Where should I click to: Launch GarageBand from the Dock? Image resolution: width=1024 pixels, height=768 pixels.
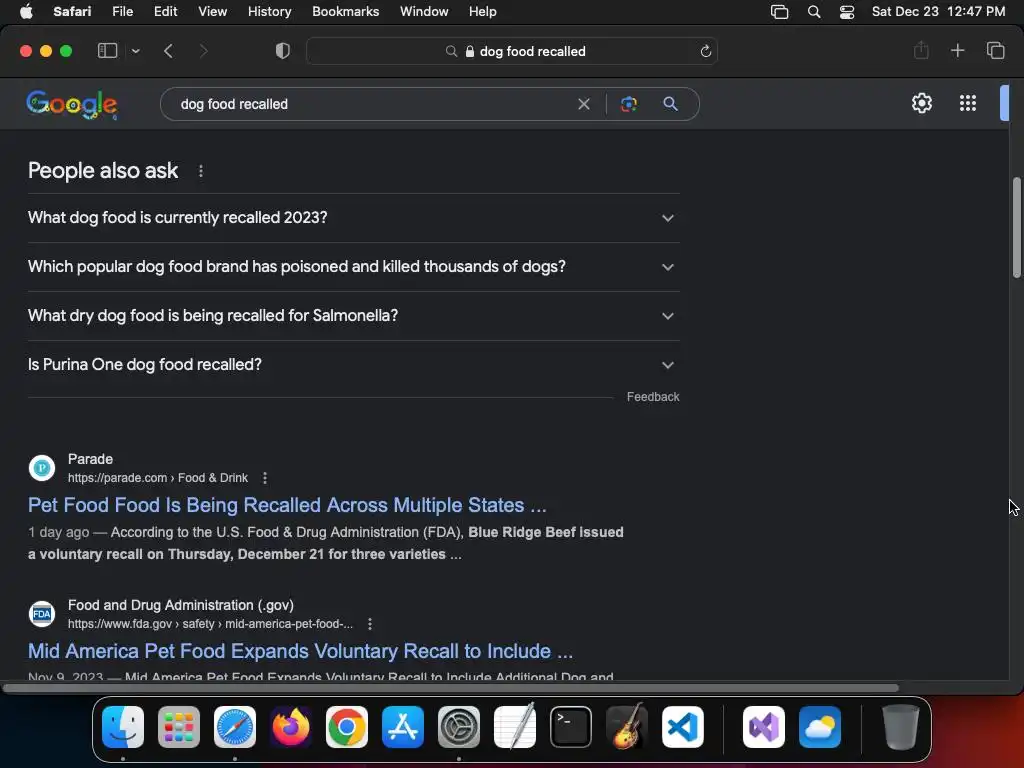click(x=627, y=727)
